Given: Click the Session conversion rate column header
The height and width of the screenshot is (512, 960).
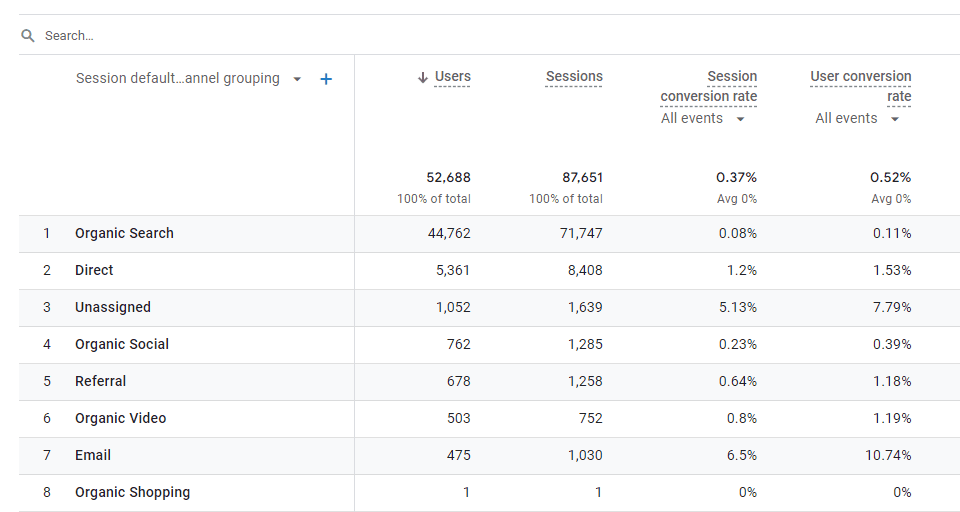Looking at the screenshot, I should [709, 86].
